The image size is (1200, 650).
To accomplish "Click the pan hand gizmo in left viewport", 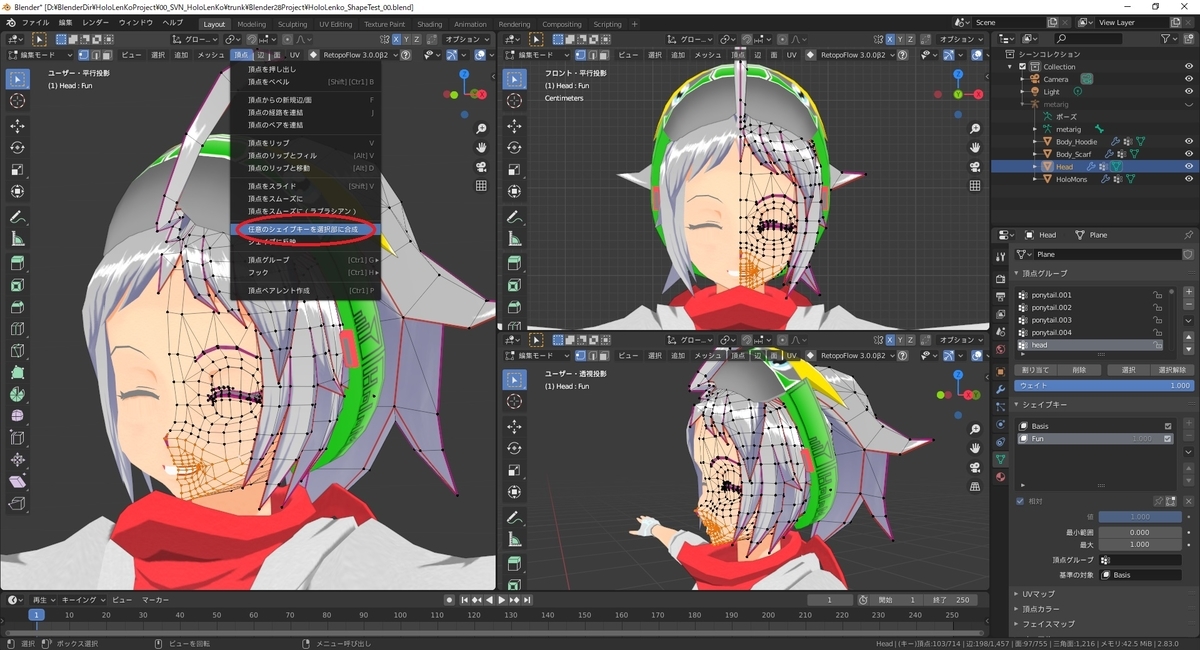I will click(x=481, y=148).
